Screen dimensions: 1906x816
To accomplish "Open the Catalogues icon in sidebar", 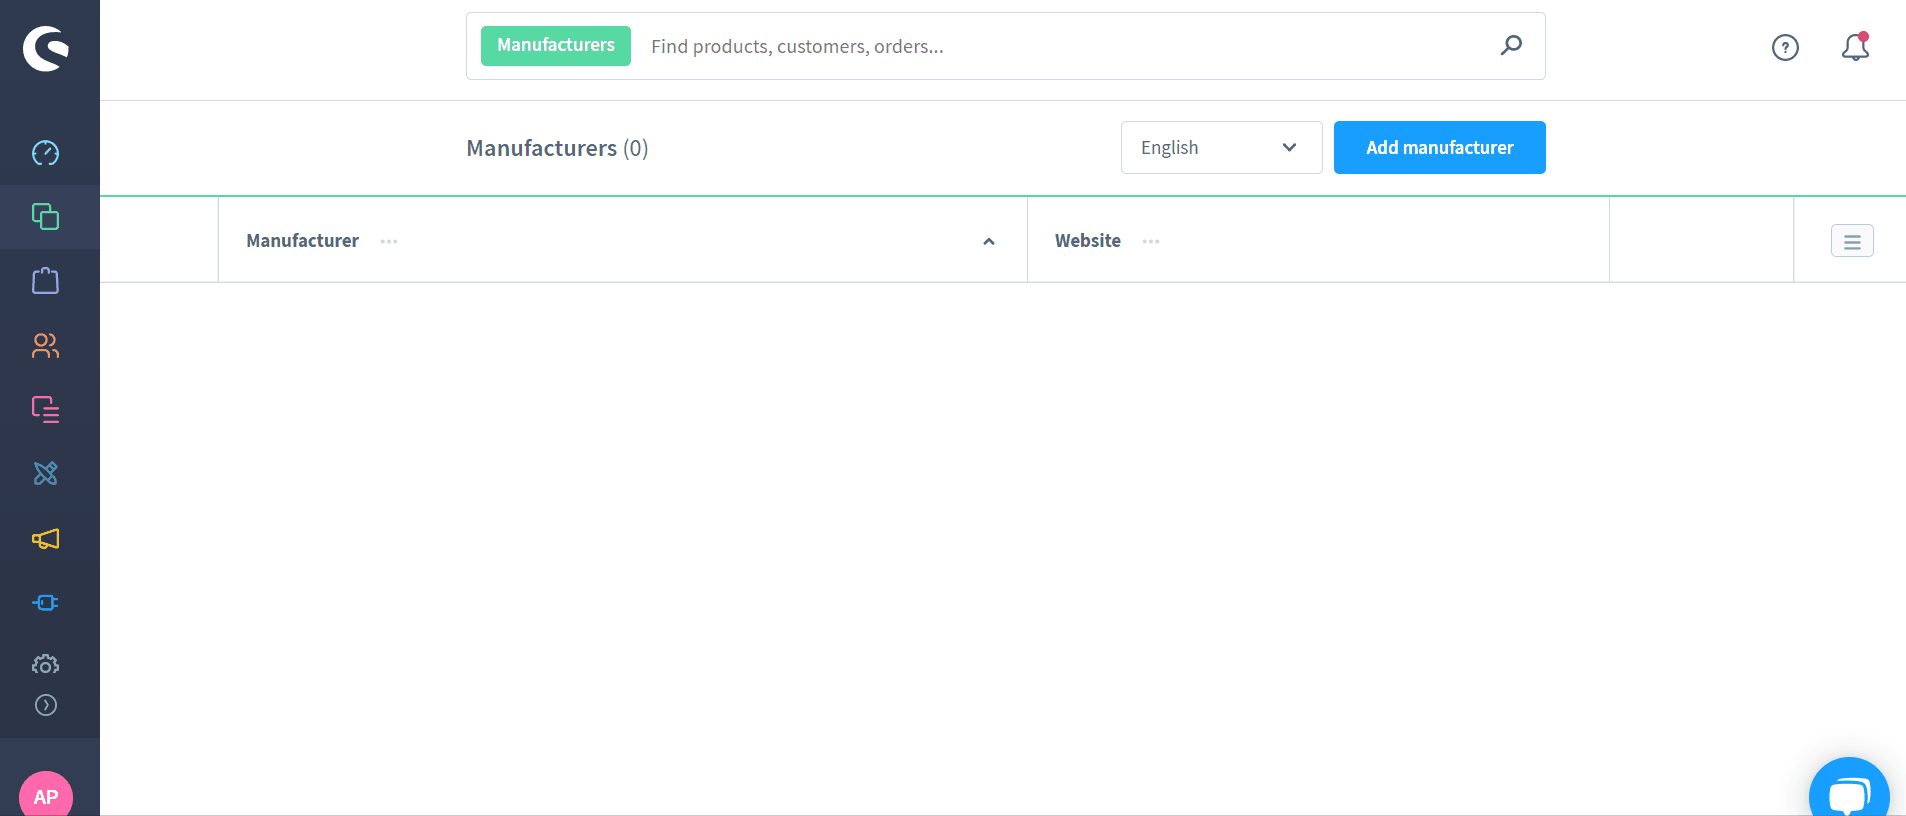I will tap(46, 217).
